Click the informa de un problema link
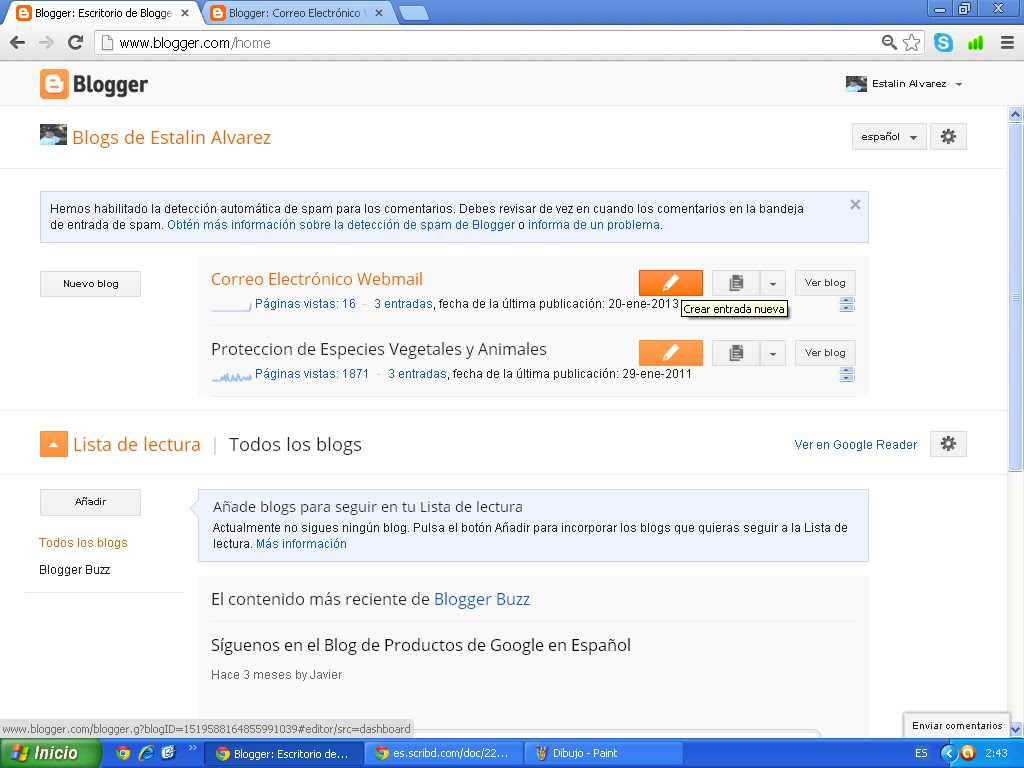The image size is (1024, 768). [594, 225]
